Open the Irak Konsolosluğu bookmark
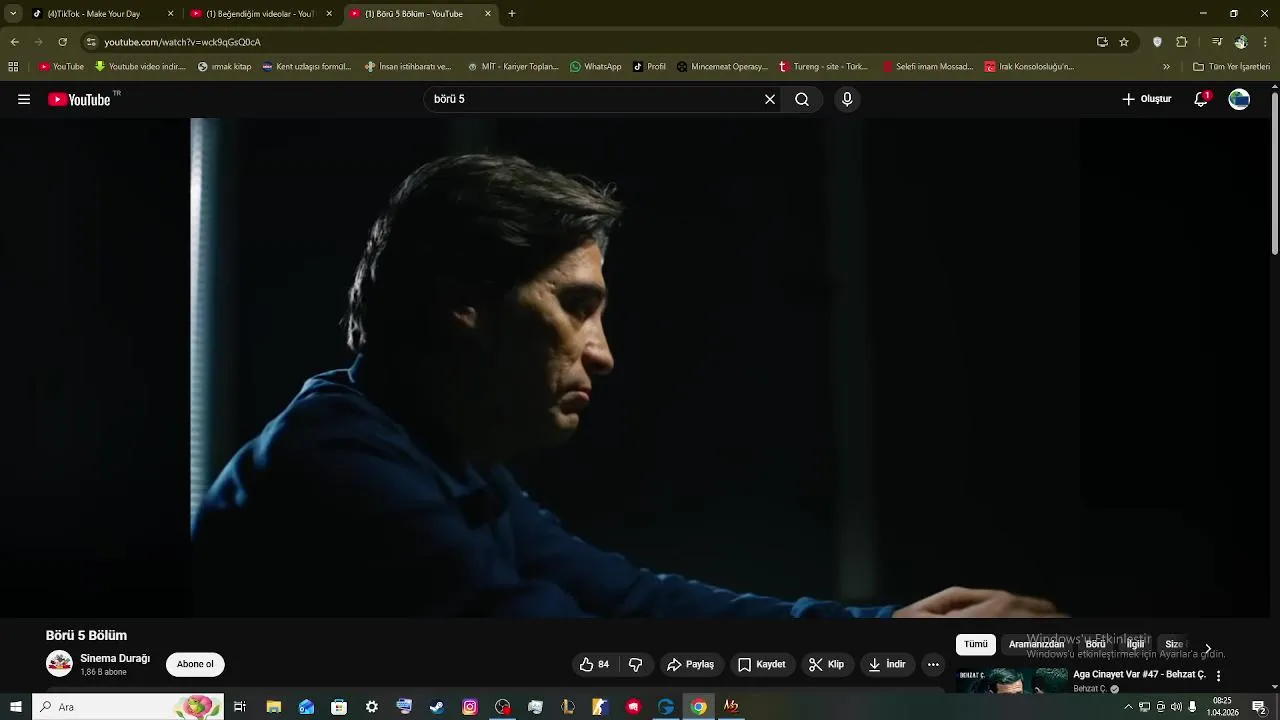 point(1029,67)
